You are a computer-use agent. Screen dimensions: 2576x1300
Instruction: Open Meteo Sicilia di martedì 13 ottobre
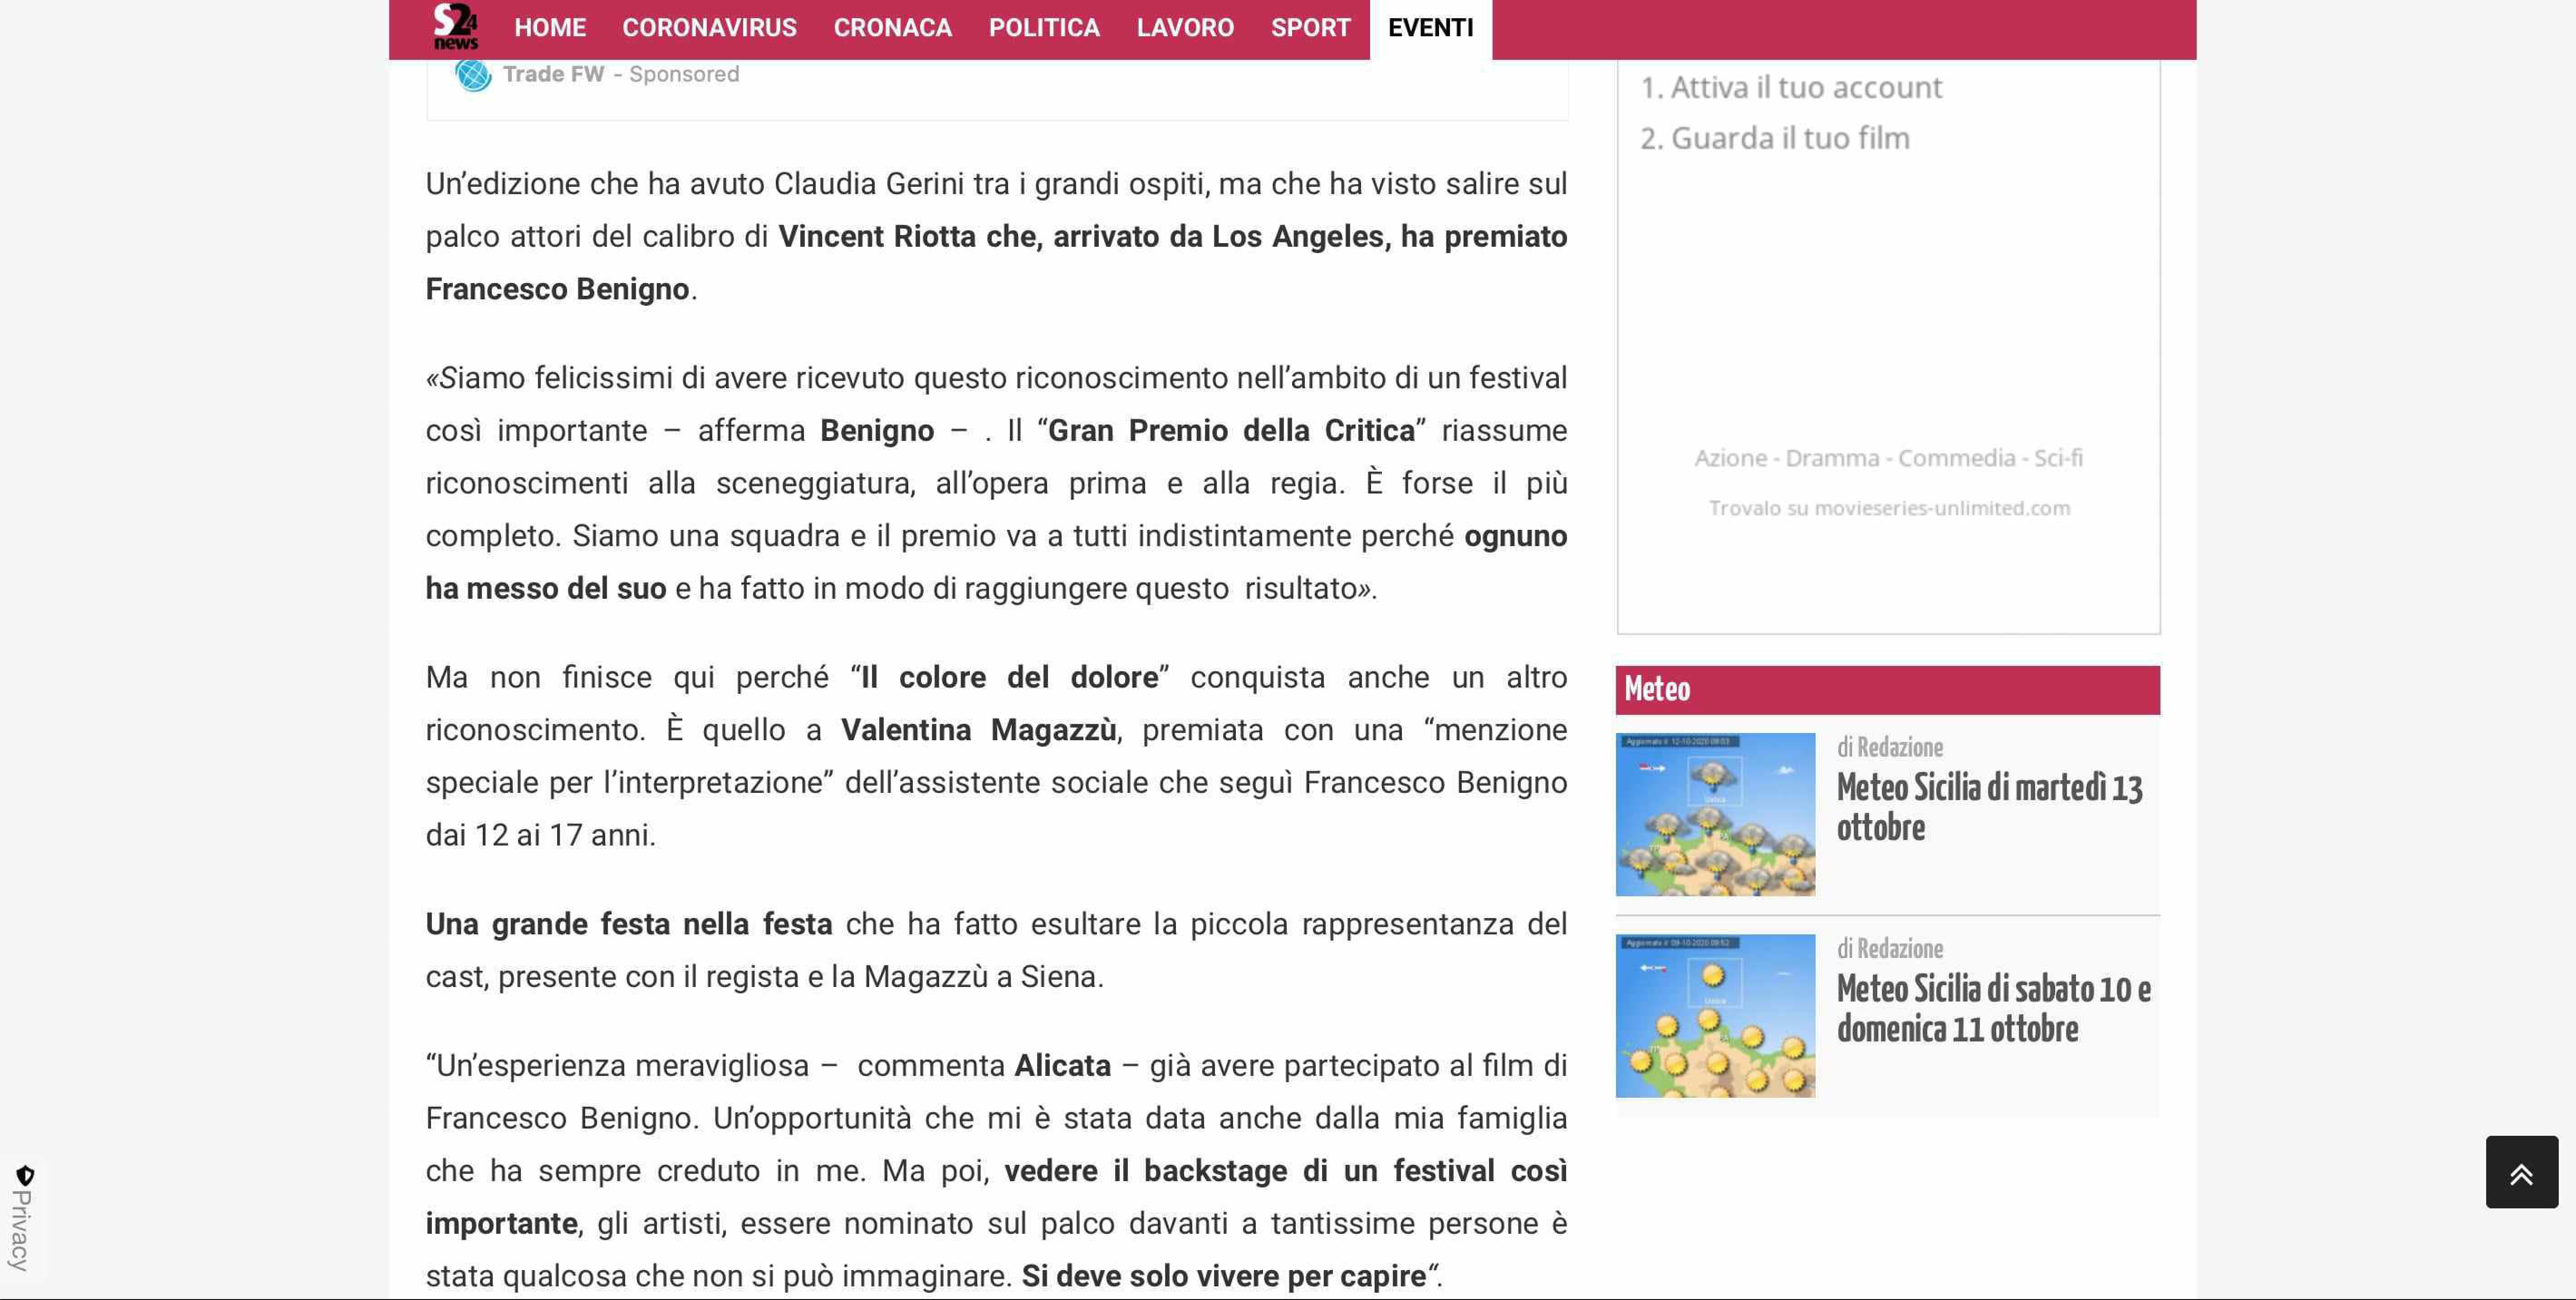pyautogui.click(x=1989, y=808)
